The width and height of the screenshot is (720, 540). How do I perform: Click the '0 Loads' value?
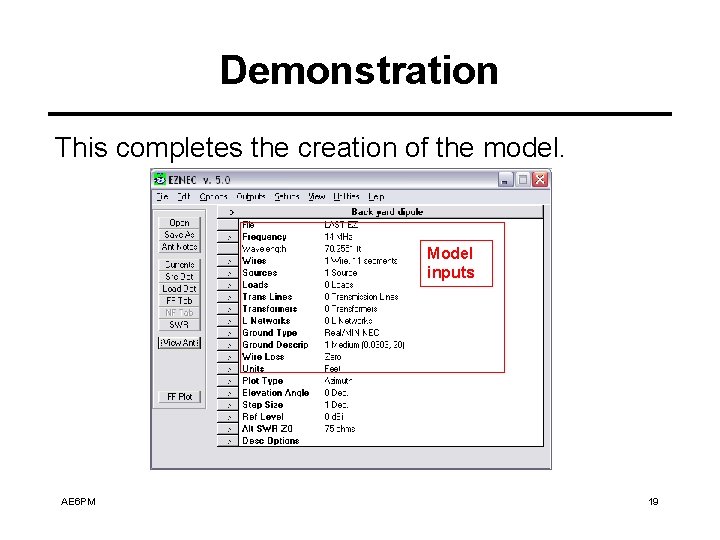tap(339, 285)
